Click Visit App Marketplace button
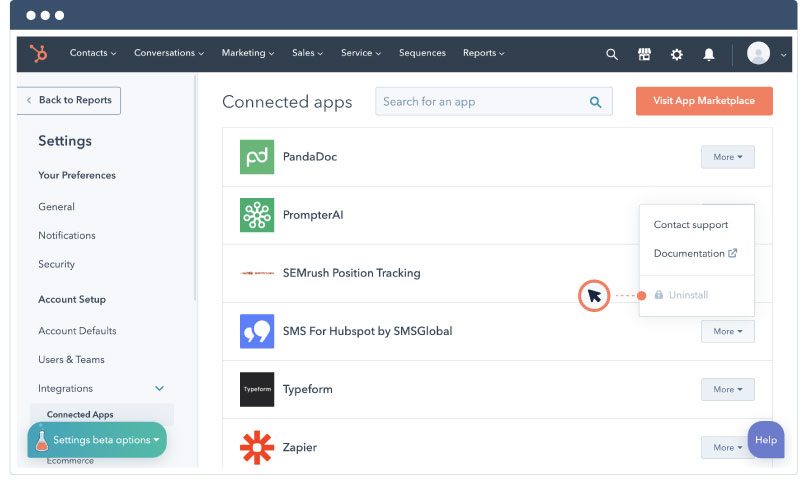The image size is (807, 485). tap(704, 101)
